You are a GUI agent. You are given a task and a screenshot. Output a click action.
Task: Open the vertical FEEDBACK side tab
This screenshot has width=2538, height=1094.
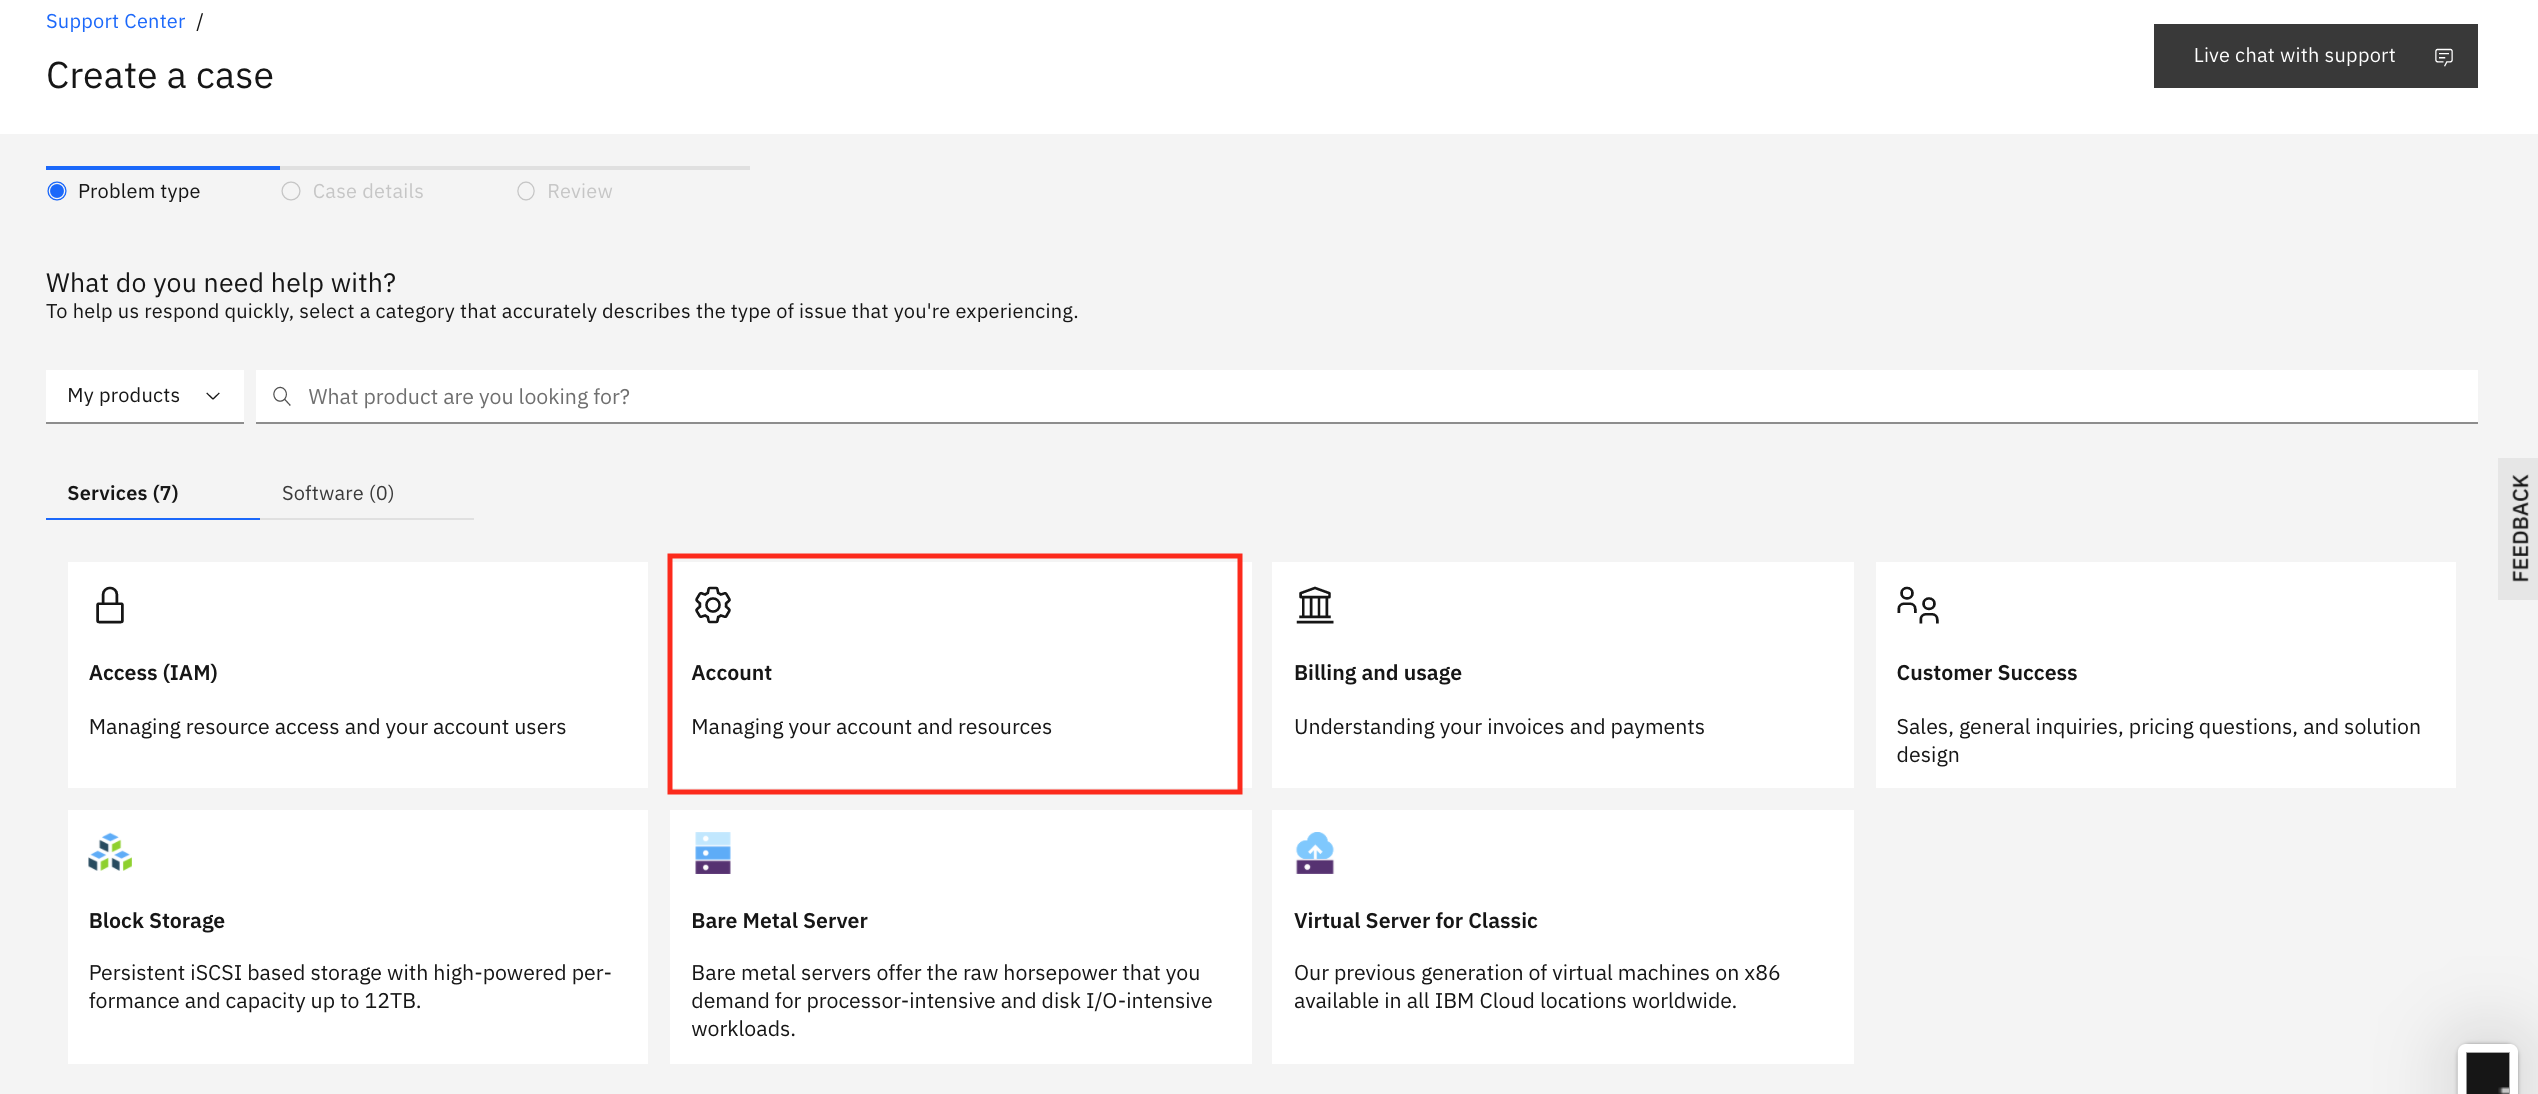click(2519, 528)
